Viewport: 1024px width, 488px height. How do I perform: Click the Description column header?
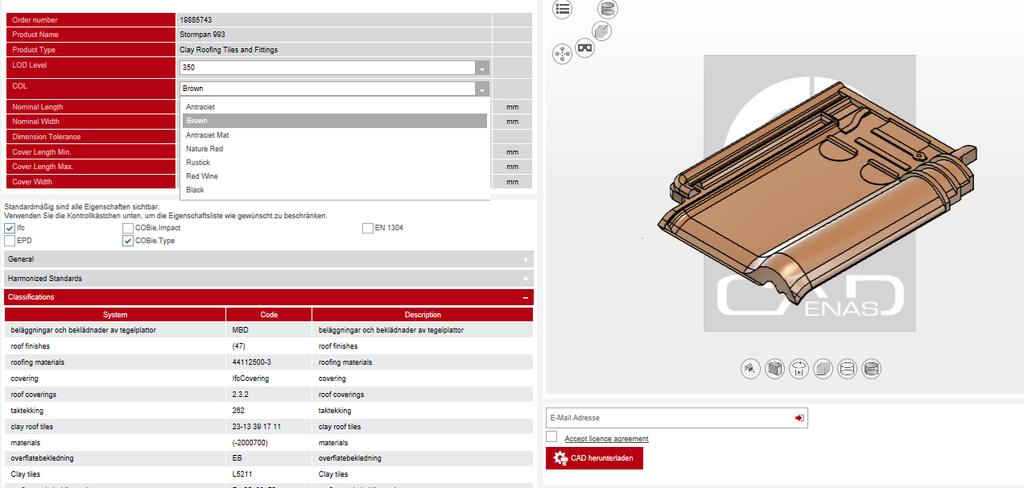click(423, 315)
